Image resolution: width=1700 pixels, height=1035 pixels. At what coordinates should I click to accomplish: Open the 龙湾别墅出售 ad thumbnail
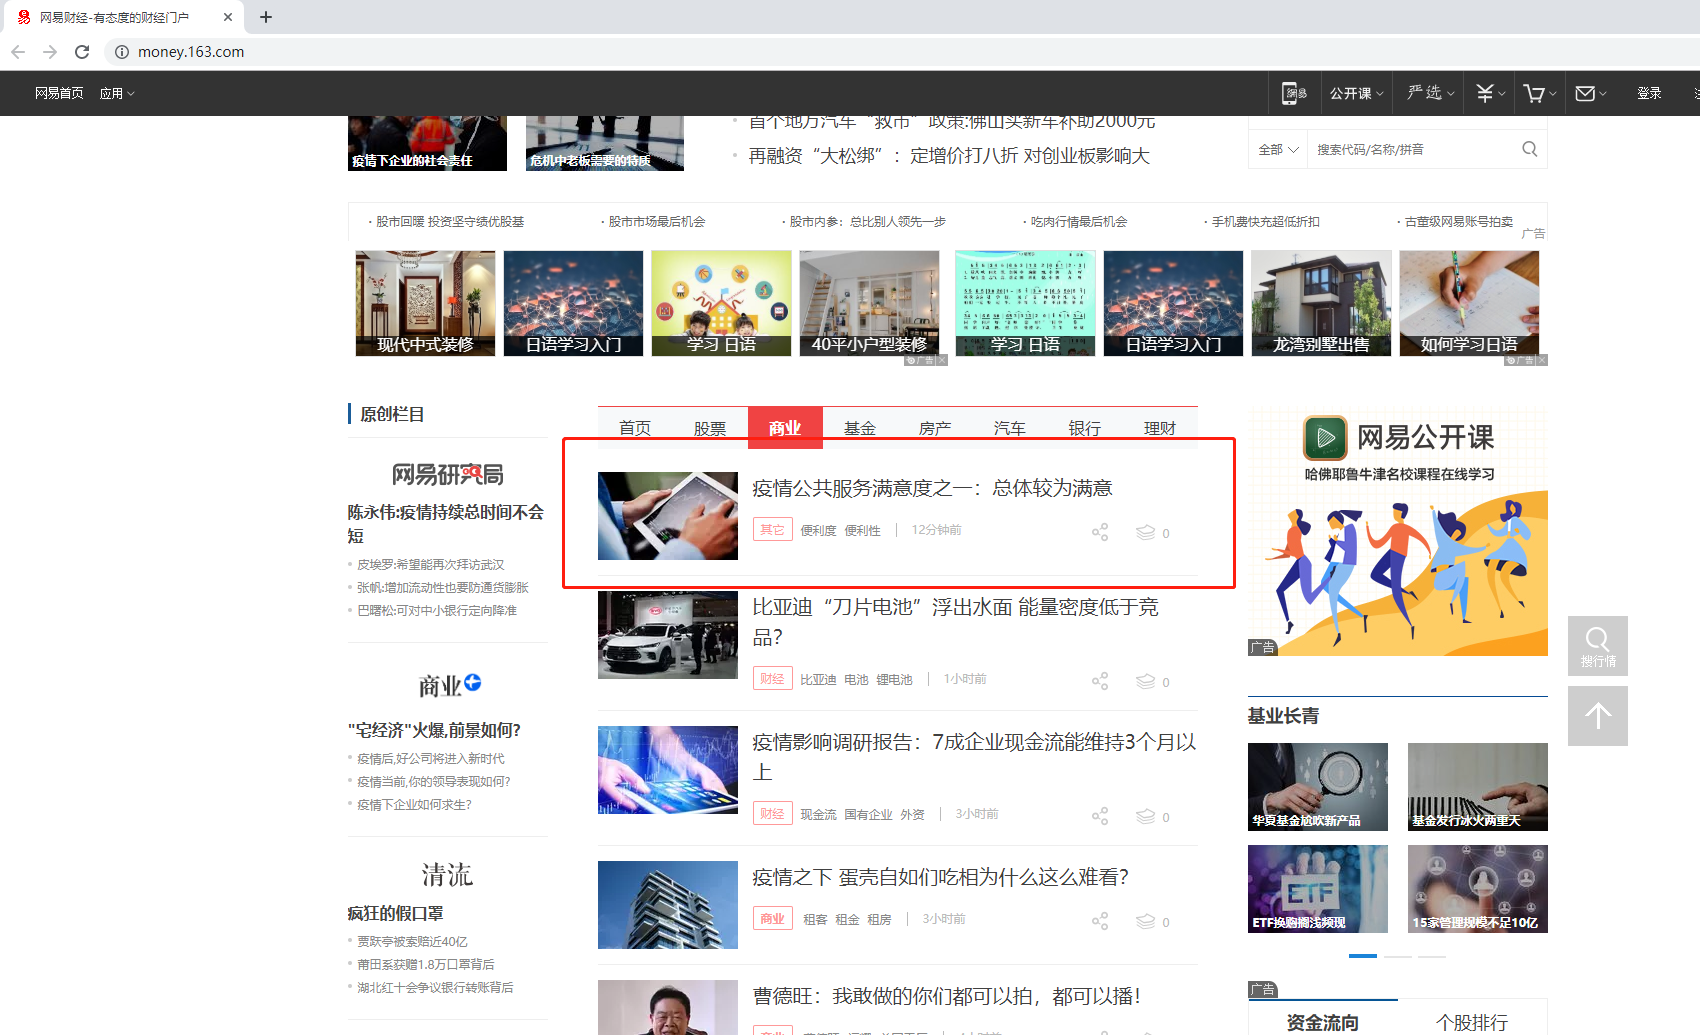tap(1321, 303)
